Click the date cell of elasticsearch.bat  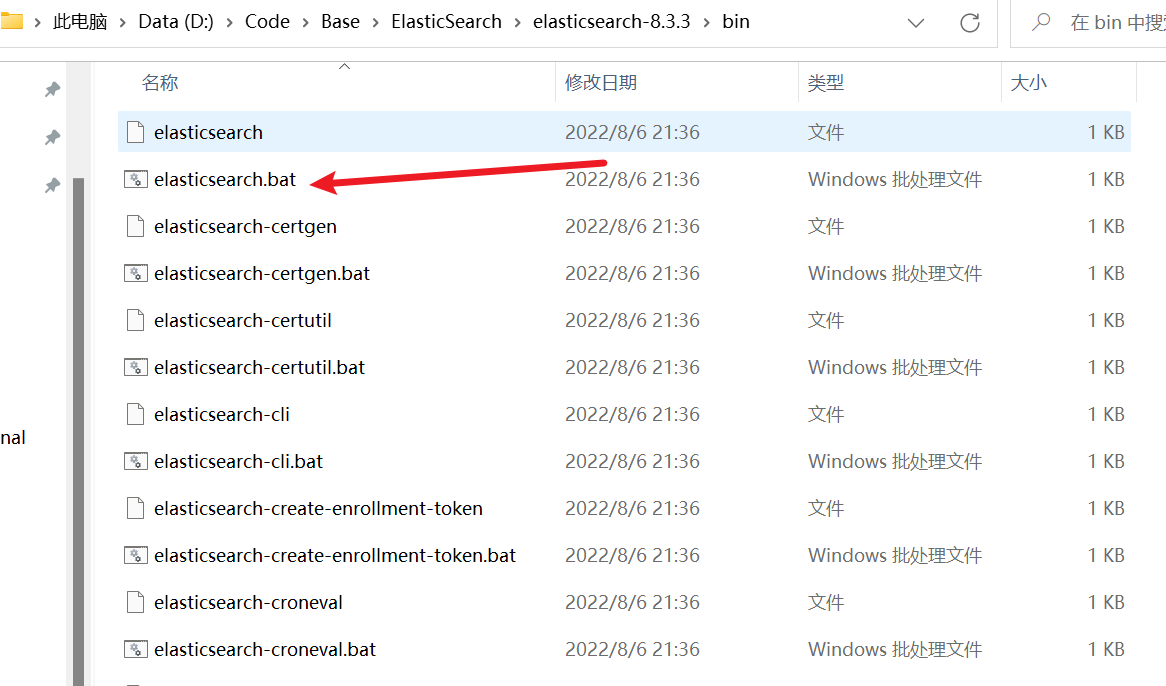click(633, 179)
